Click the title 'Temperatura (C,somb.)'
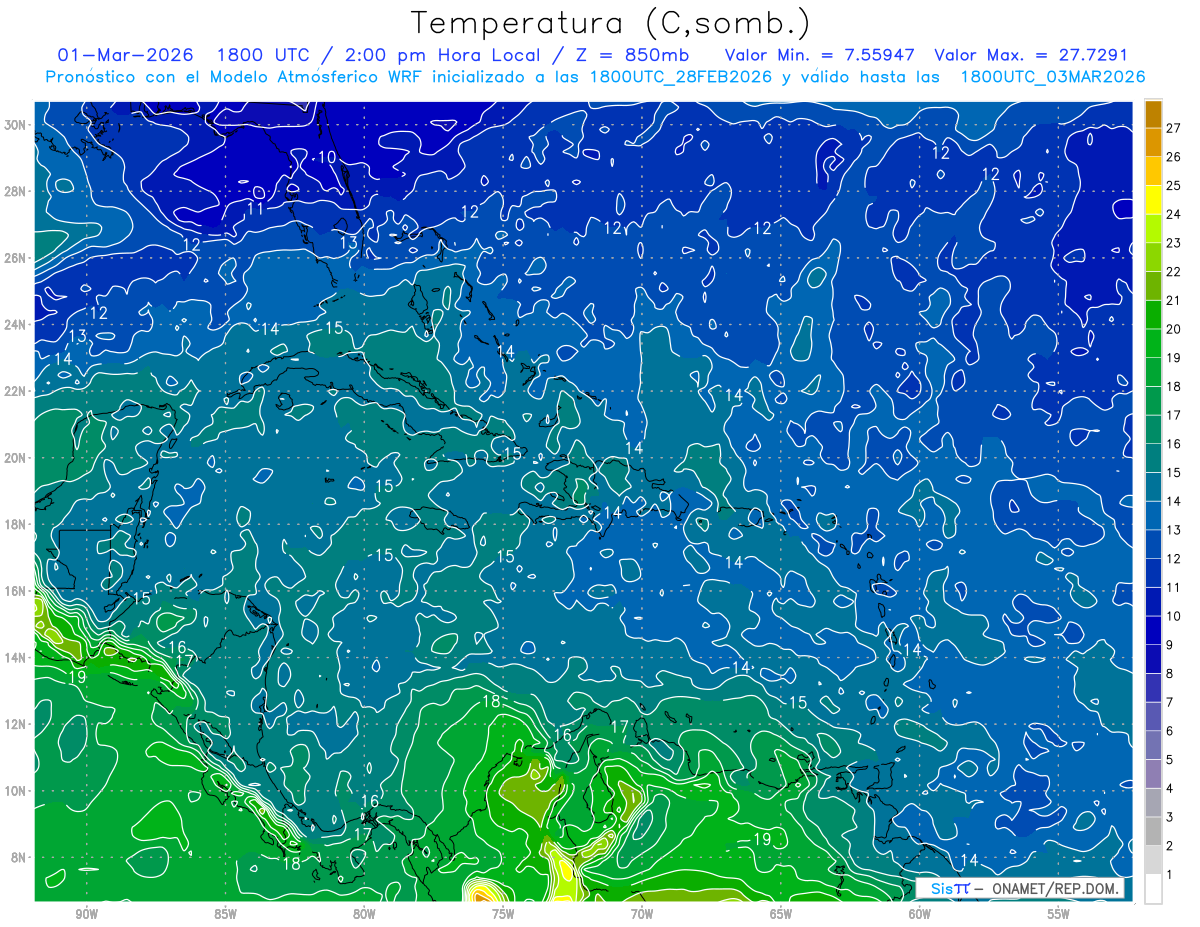The width and height of the screenshot is (1200, 927). tap(611, 22)
